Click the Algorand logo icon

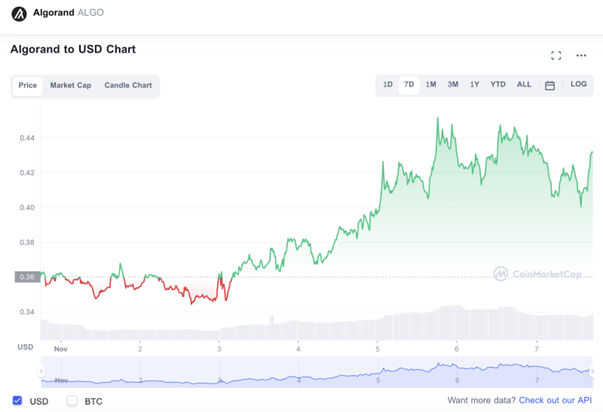[x=19, y=14]
